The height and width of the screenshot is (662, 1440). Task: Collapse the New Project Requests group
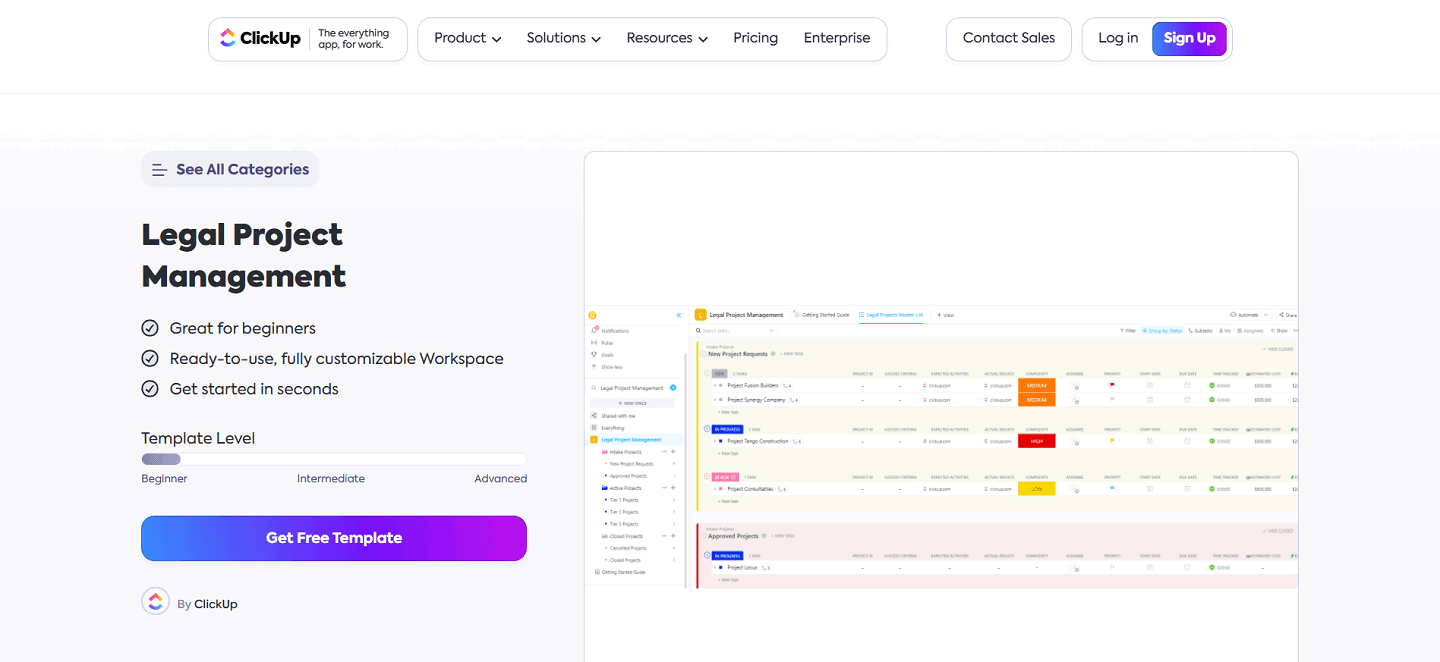(x=702, y=353)
